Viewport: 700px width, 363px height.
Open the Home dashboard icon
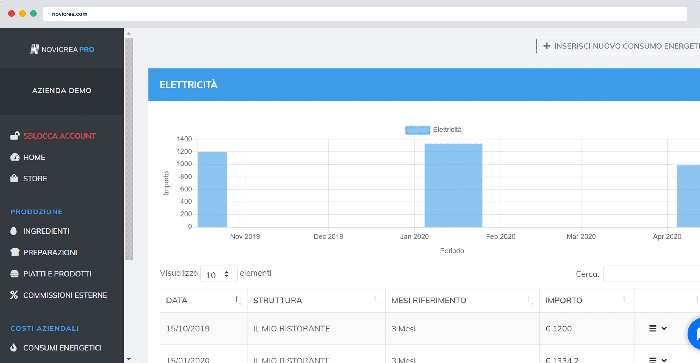pyautogui.click(x=15, y=157)
